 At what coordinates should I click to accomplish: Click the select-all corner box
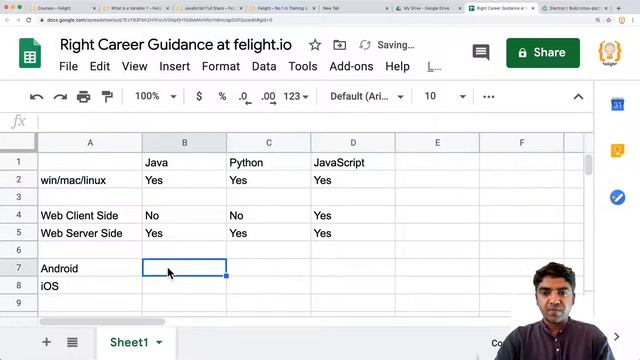point(18,142)
